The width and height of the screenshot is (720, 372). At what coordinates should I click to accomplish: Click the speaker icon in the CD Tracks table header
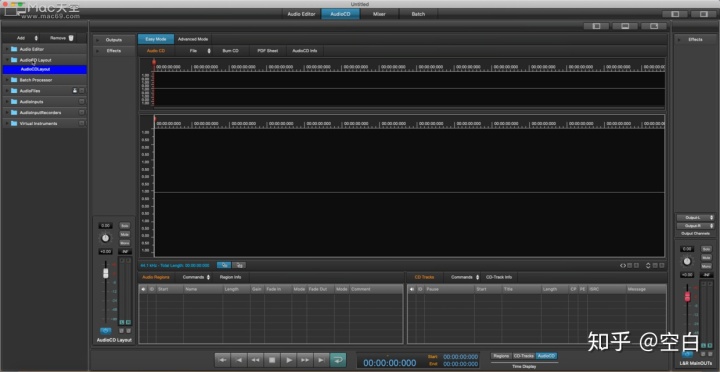pos(411,289)
